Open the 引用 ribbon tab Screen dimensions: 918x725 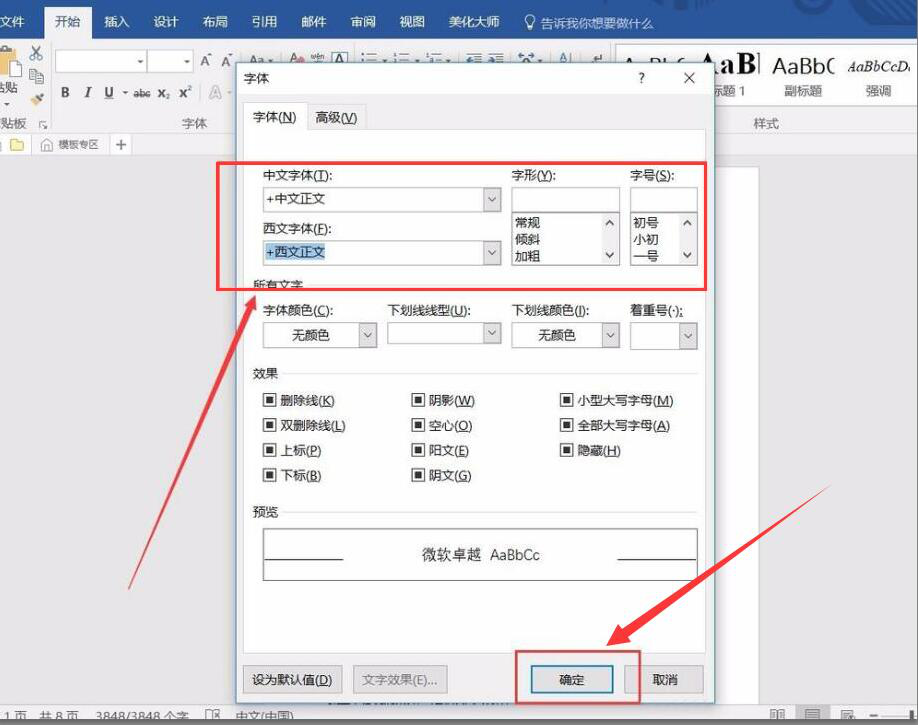[264, 22]
